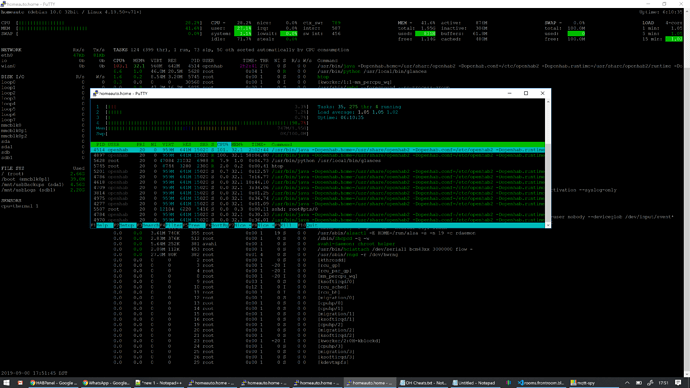
Task: Show hidden system tray icons chevron
Action: (627, 383)
